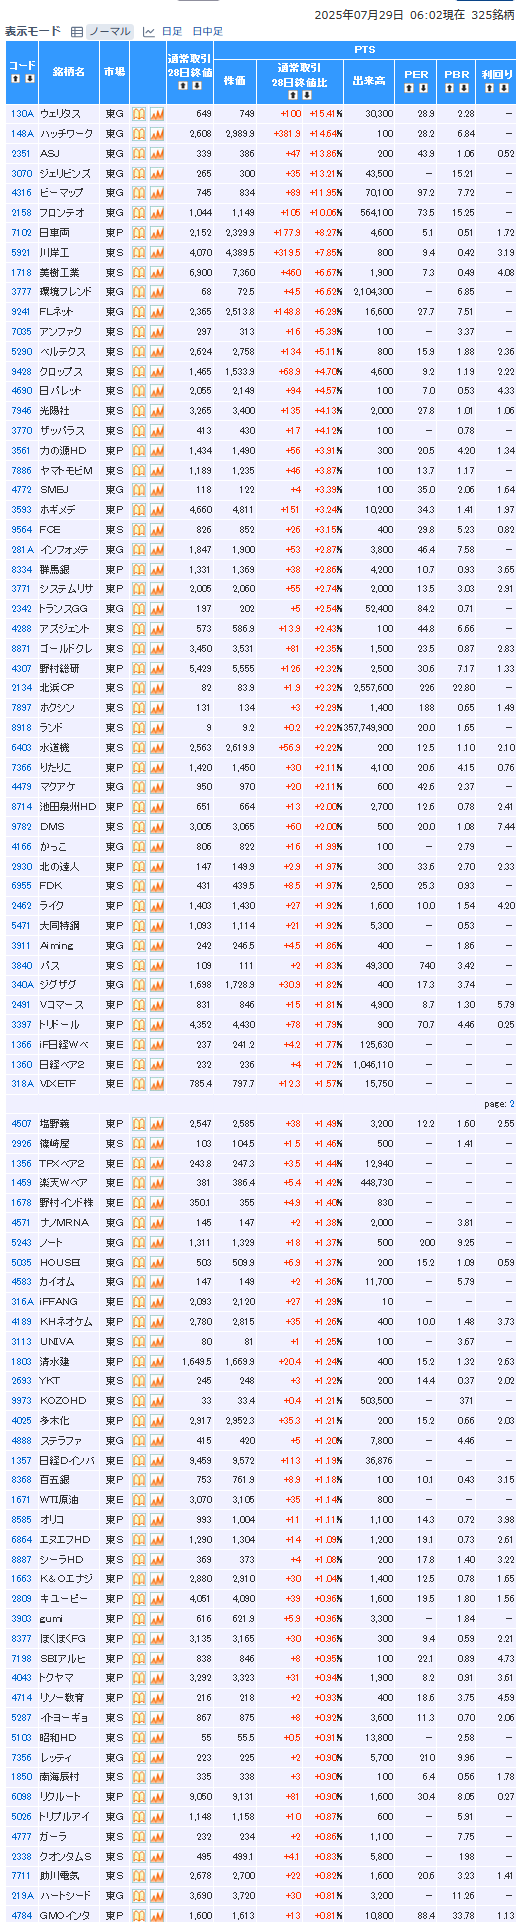
Task: Sort PTS 28日終値比 ascending
Action: click(292, 95)
